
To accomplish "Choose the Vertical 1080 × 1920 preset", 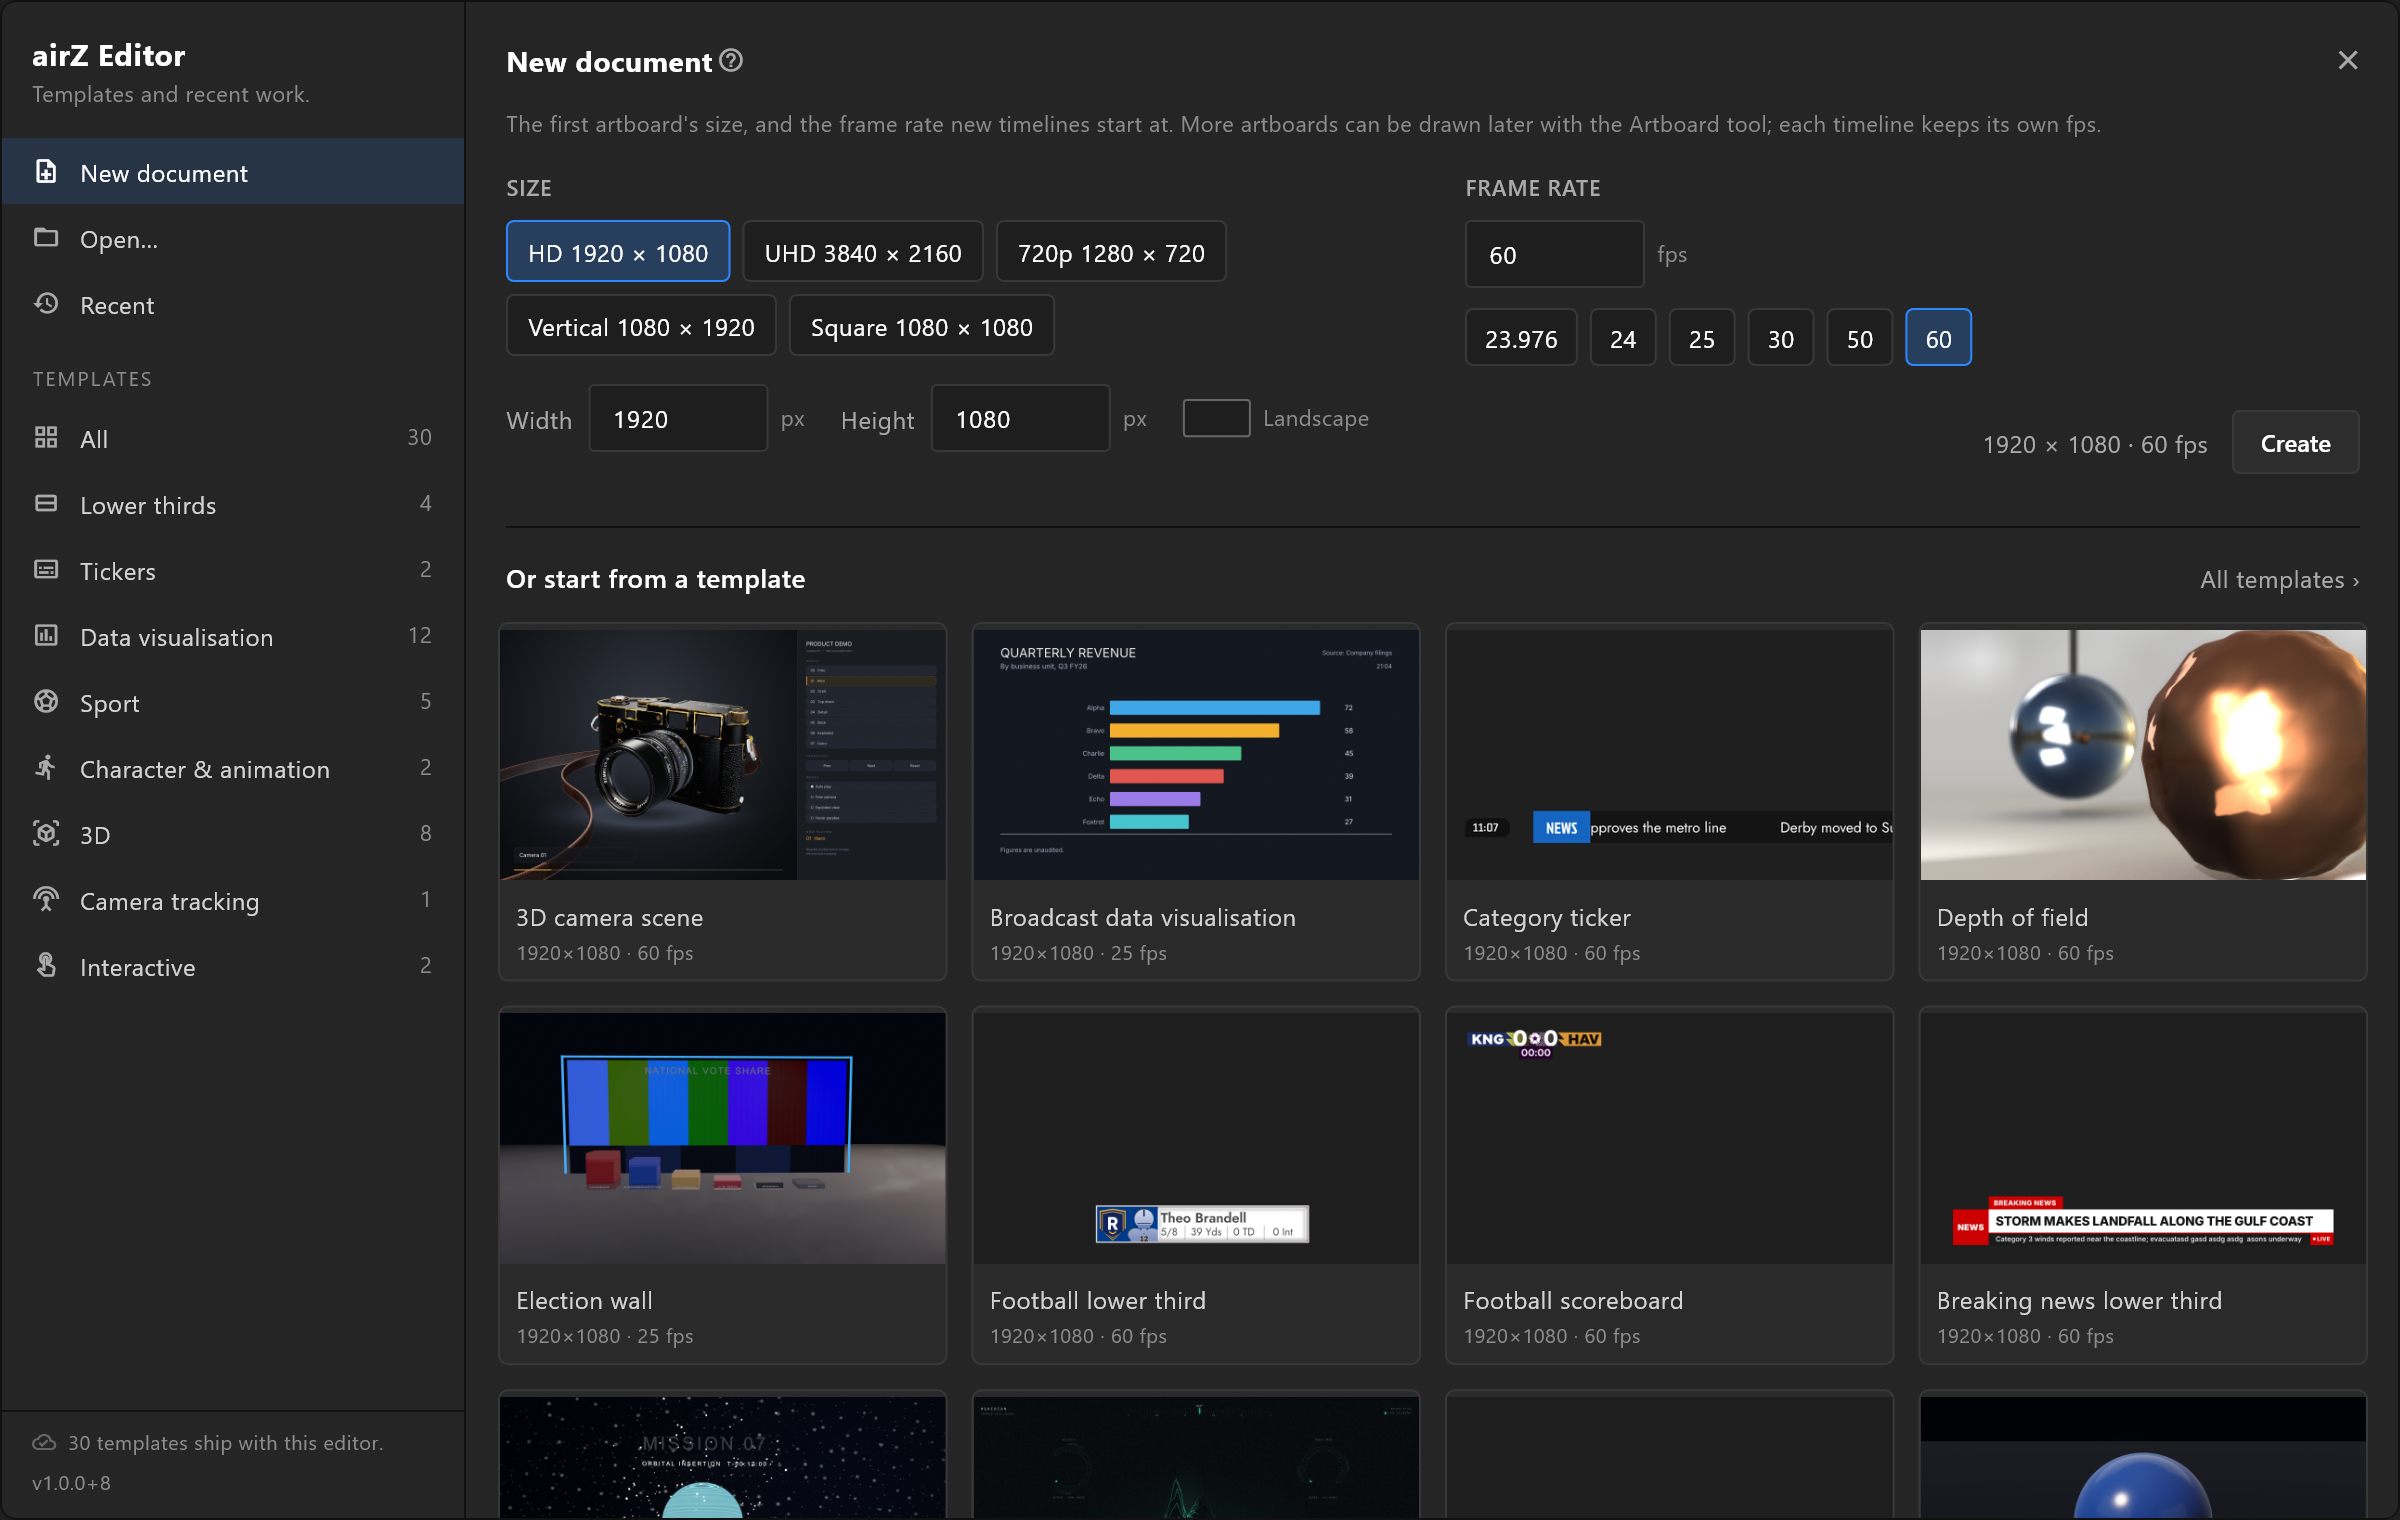I will (x=641, y=326).
